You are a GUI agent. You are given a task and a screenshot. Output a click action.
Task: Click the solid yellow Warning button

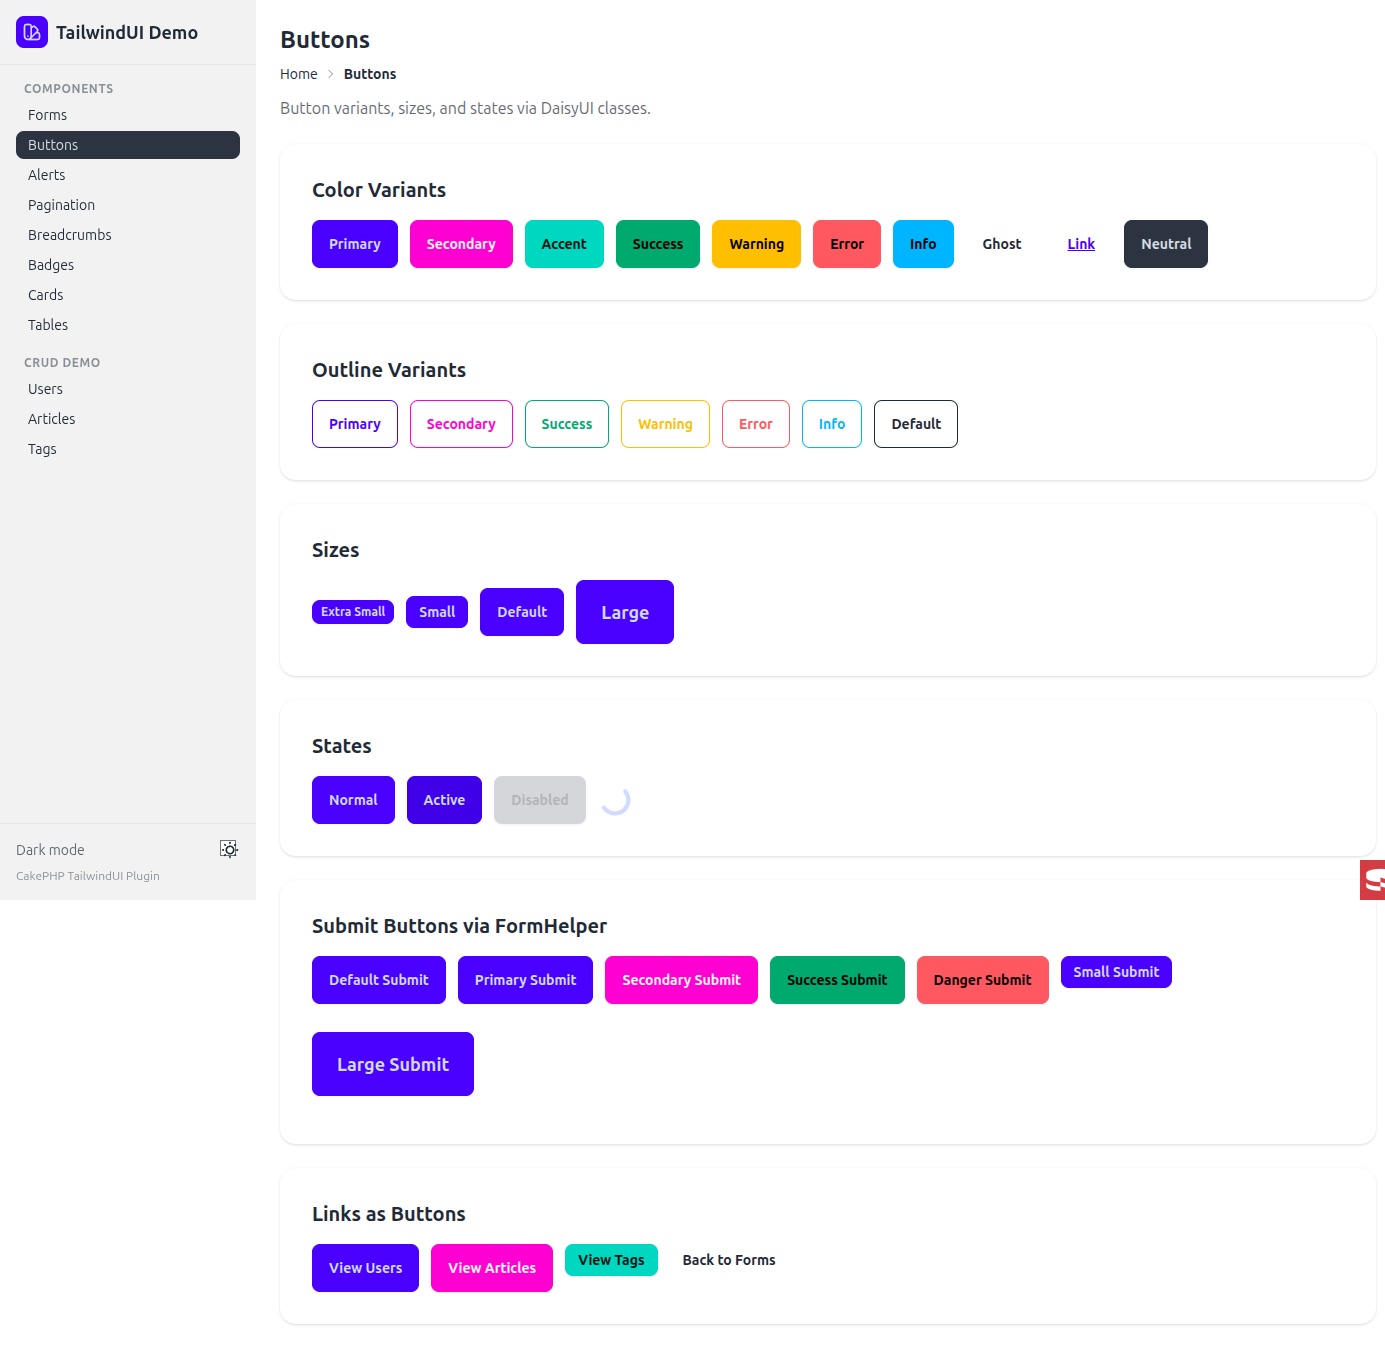coord(756,244)
